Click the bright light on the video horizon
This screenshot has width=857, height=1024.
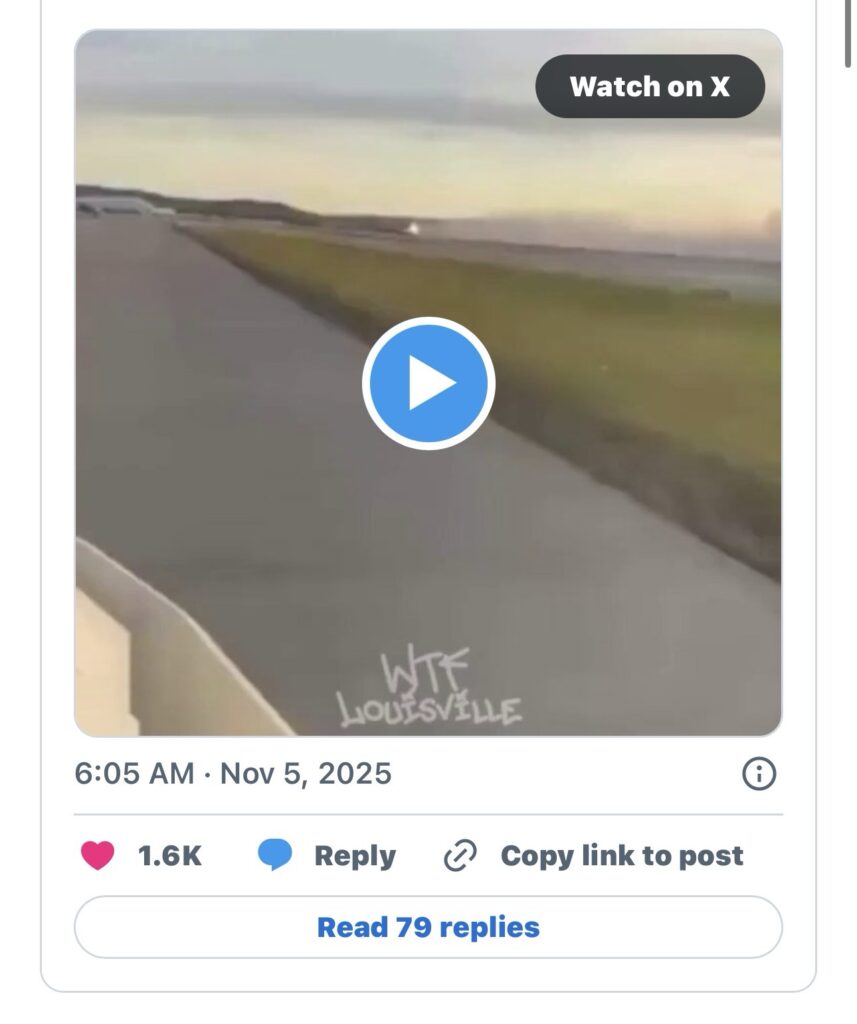tap(414, 227)
